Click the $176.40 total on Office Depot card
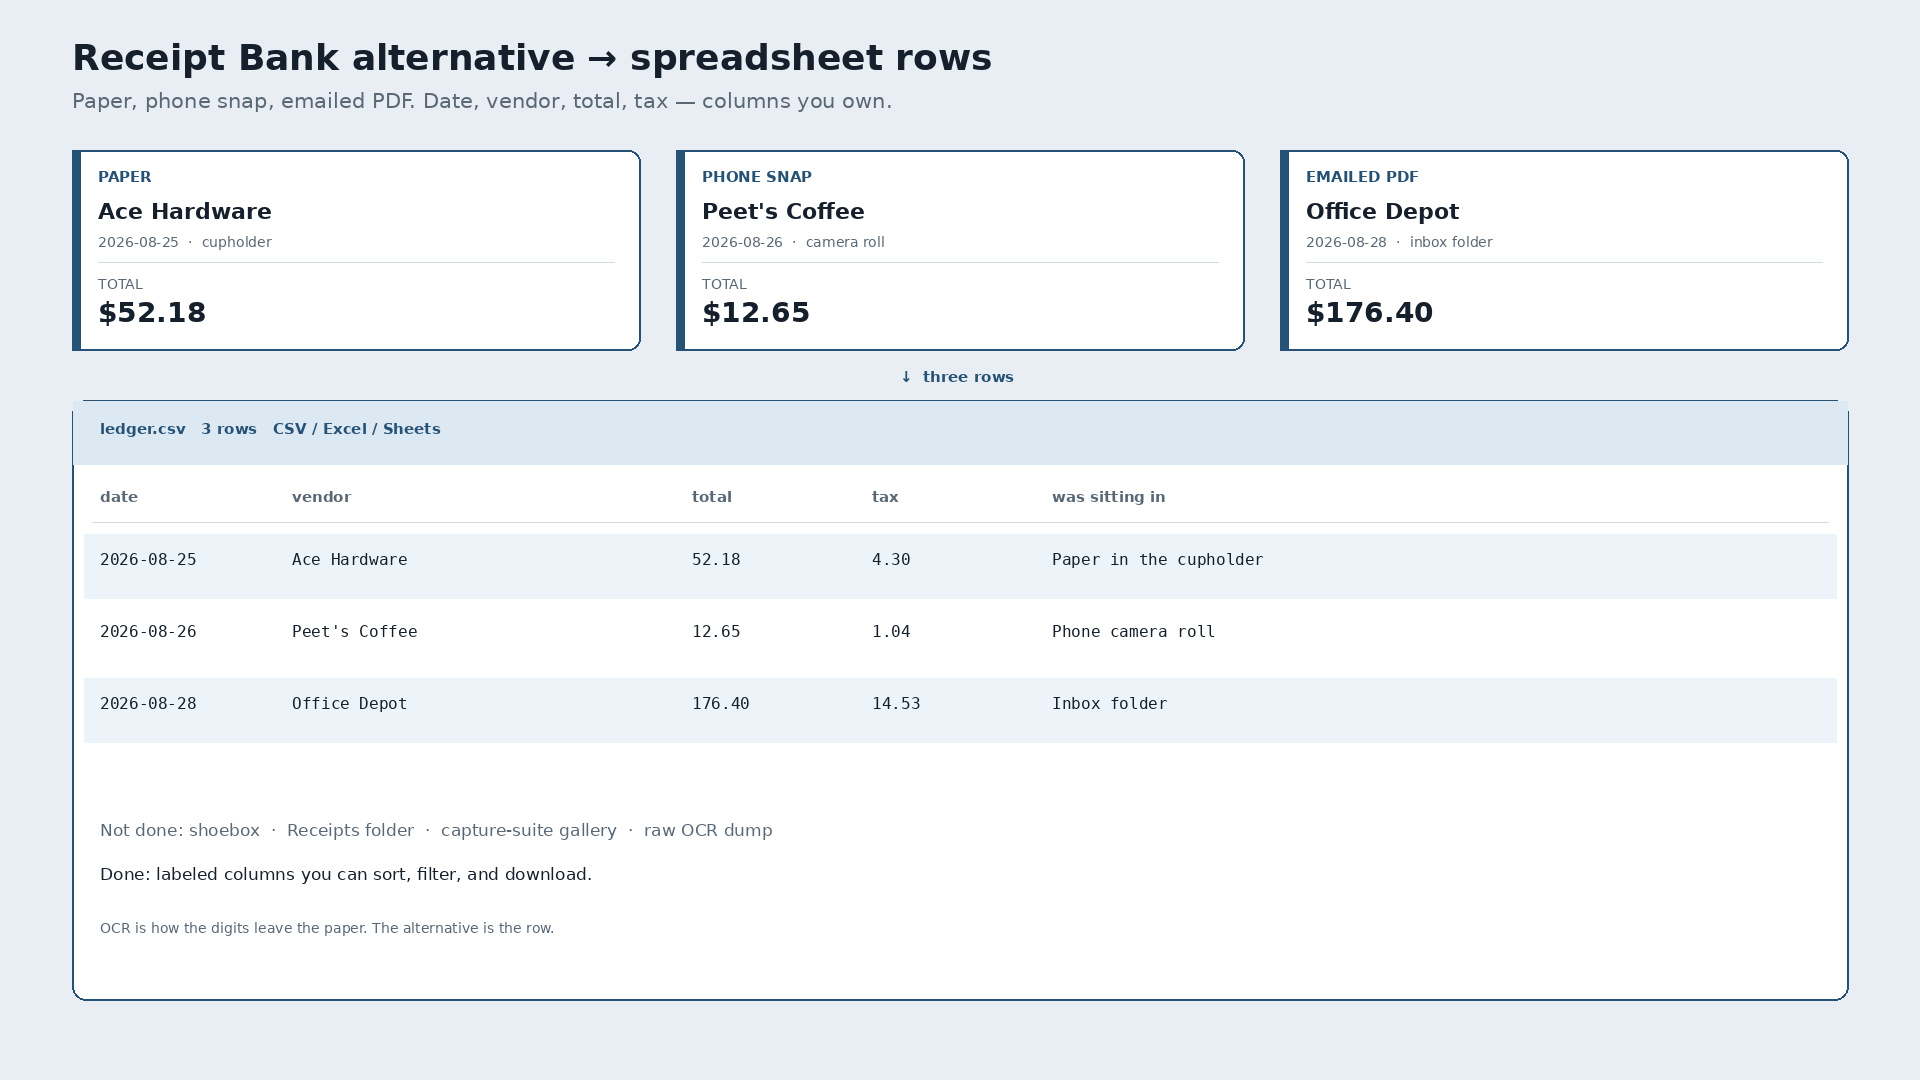The height and width of the screenshot is (1080, 1920). 1370,313
